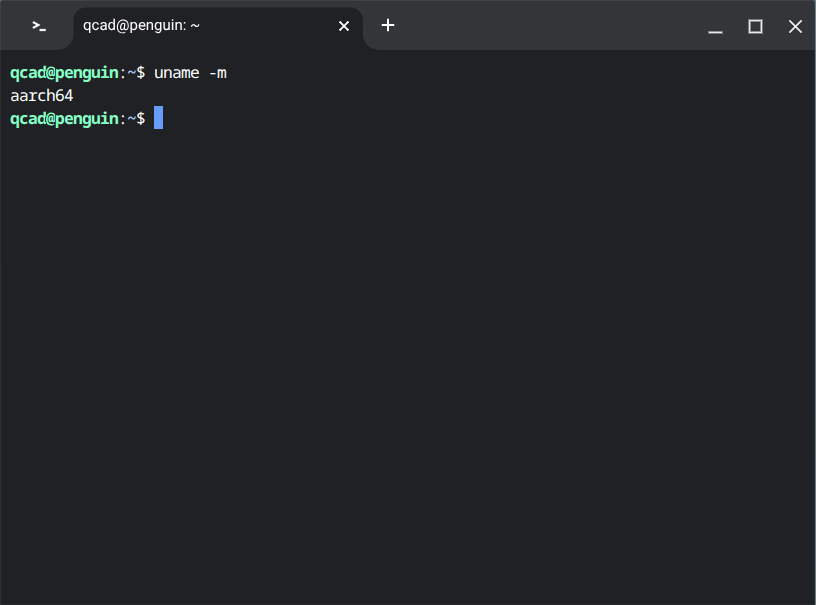Image resolution: width=816 pixels, height=605 pixels.
Task: Click the -m flag in the command
Action: coord(217,73)
